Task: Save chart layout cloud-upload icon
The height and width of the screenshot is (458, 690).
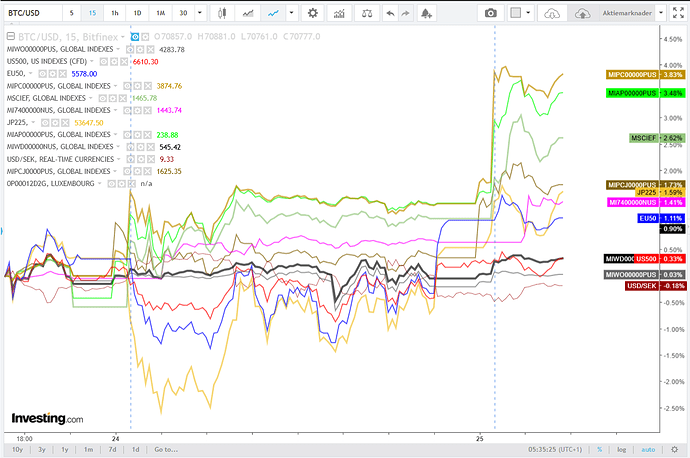Action: pos(582,13)
